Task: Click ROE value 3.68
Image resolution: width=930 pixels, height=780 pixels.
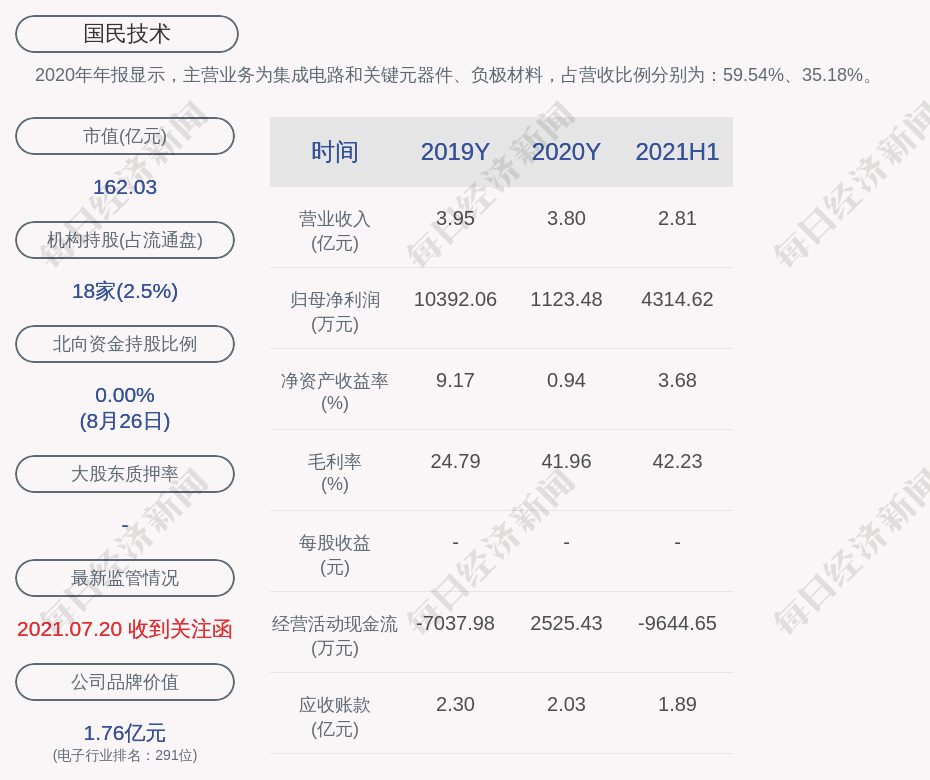Action: click(677, 380)
